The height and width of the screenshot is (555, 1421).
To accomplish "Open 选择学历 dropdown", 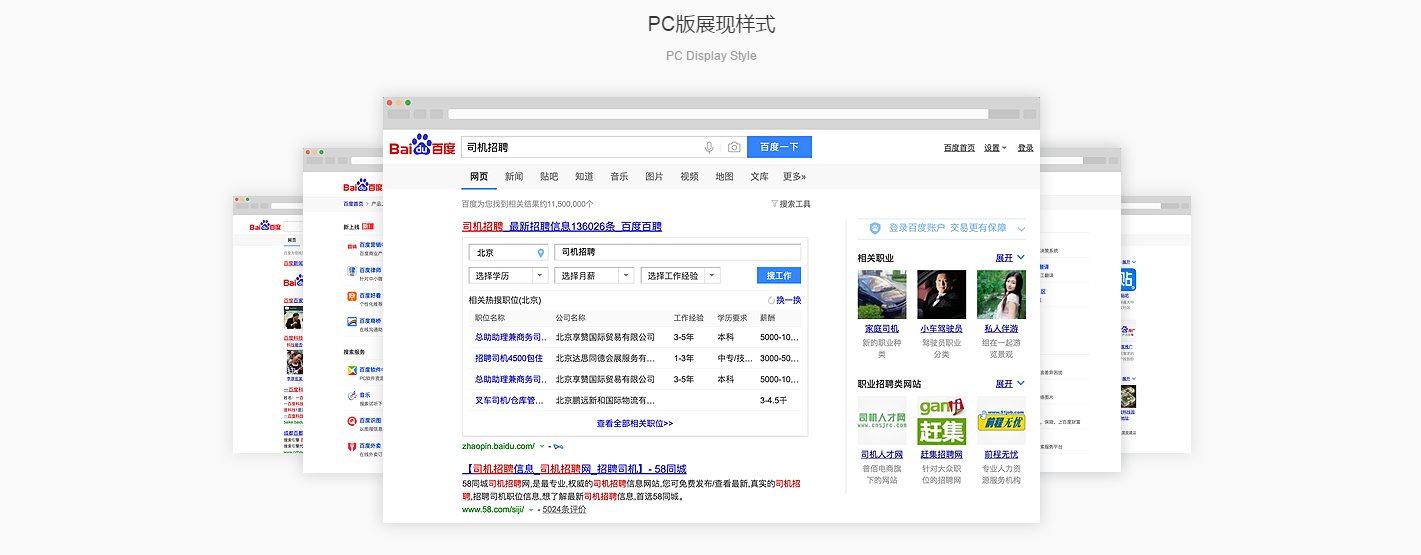I will pos(508,276).
